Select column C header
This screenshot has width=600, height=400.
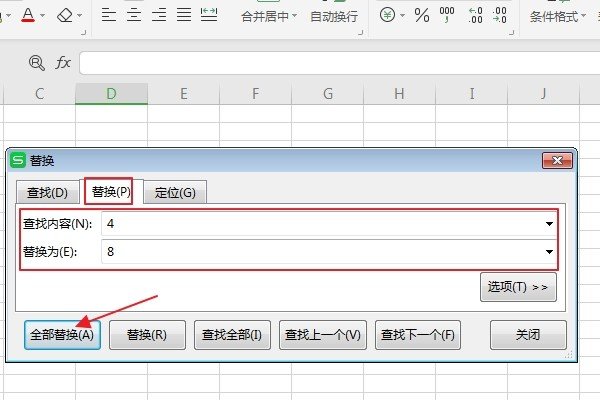click(x=39, y=94)
